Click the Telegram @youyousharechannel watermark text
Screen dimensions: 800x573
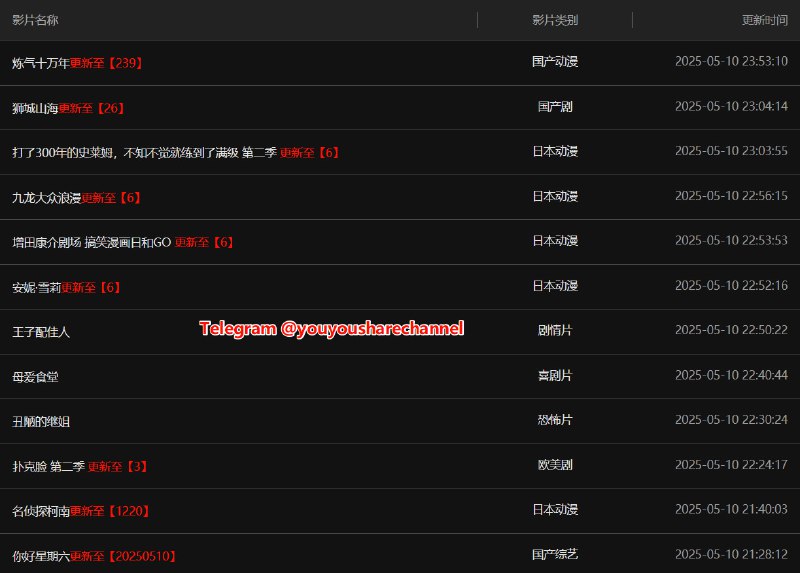coord(332,328)
